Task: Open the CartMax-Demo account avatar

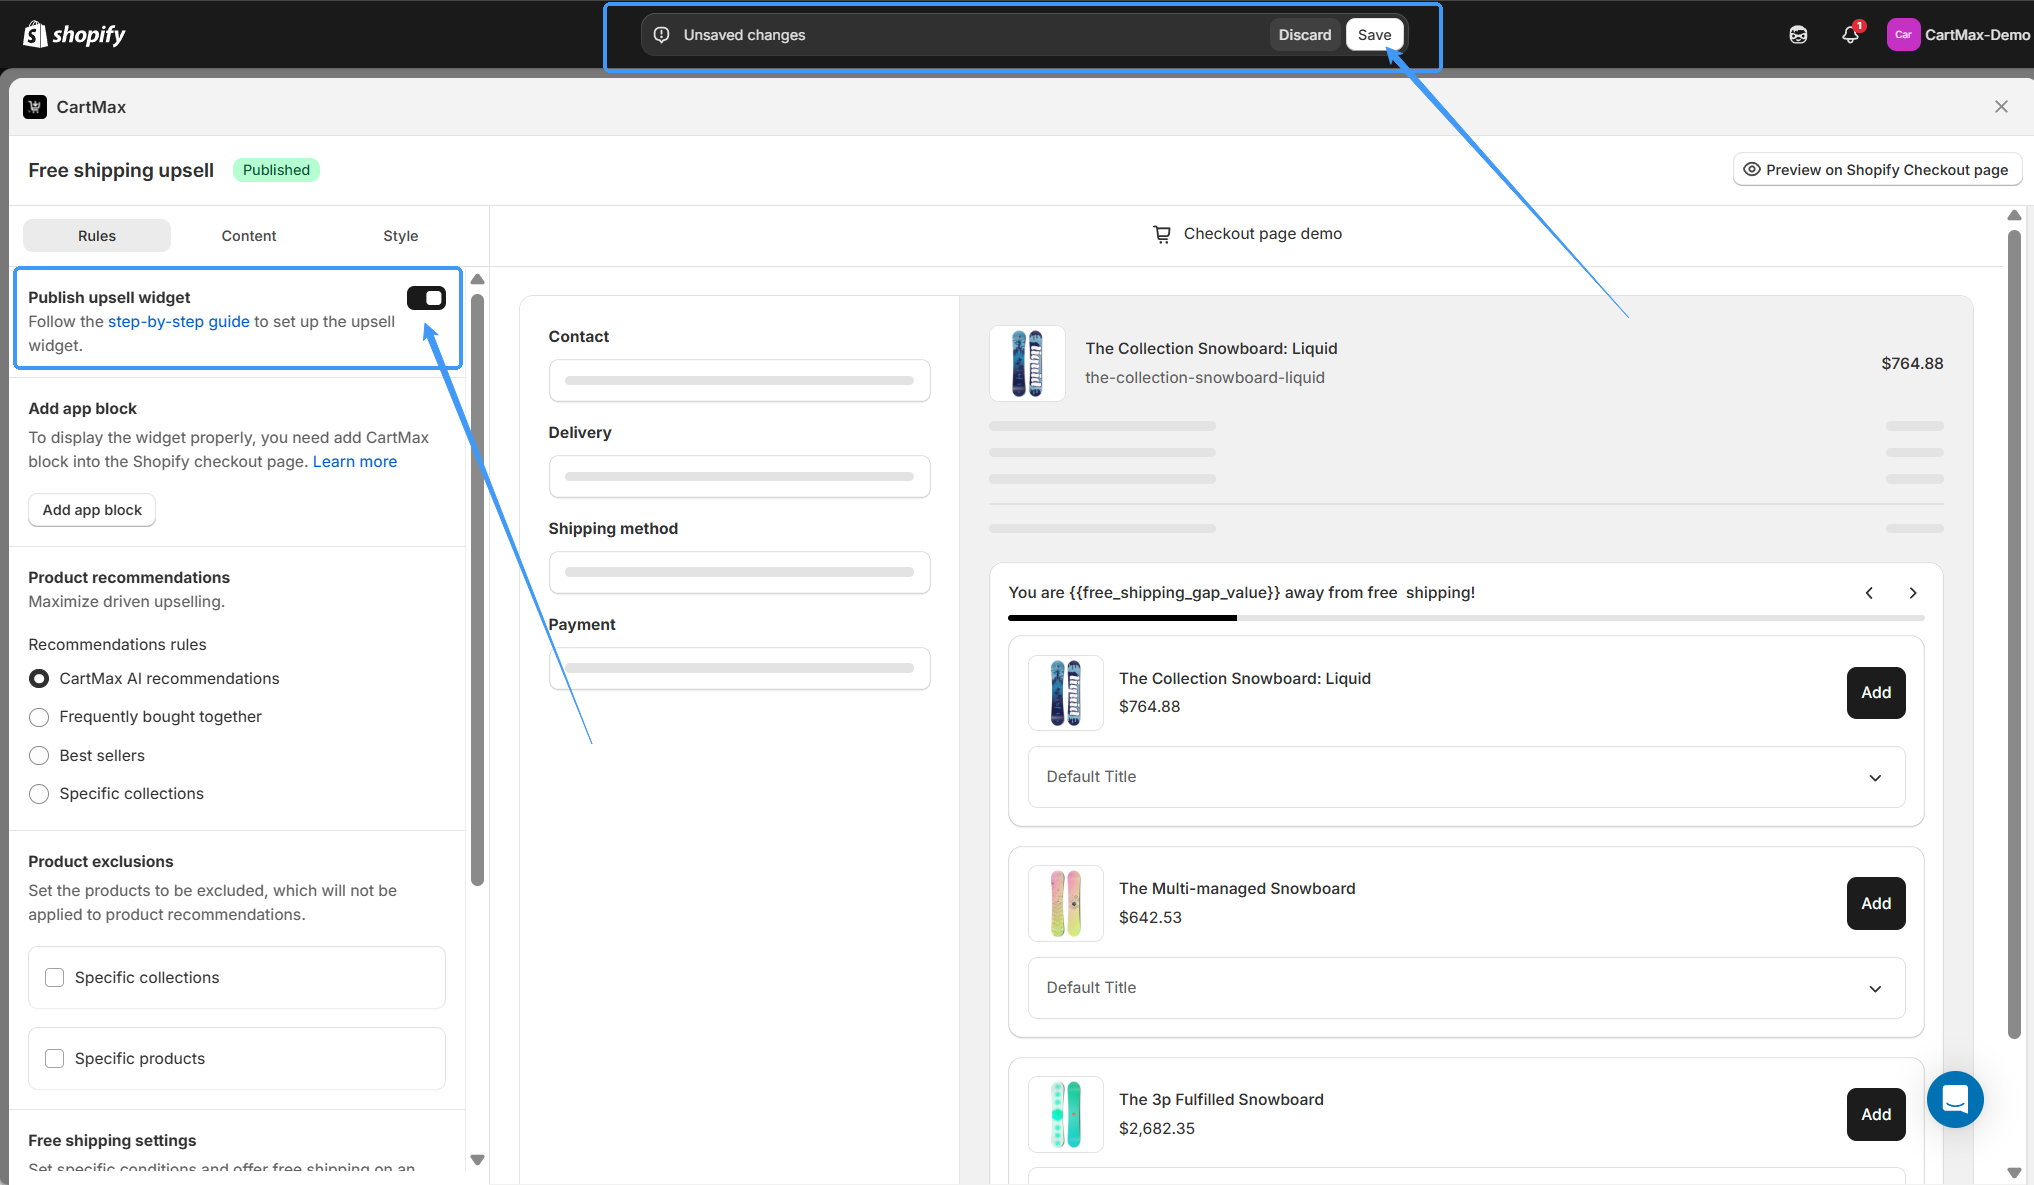Action: [x=1902, y=35]
